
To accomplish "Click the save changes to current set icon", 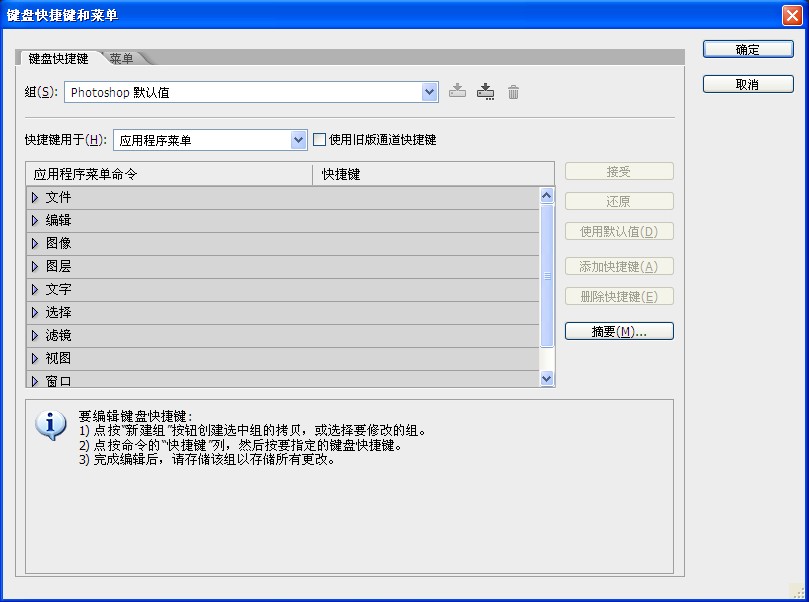I will [457, 91].
